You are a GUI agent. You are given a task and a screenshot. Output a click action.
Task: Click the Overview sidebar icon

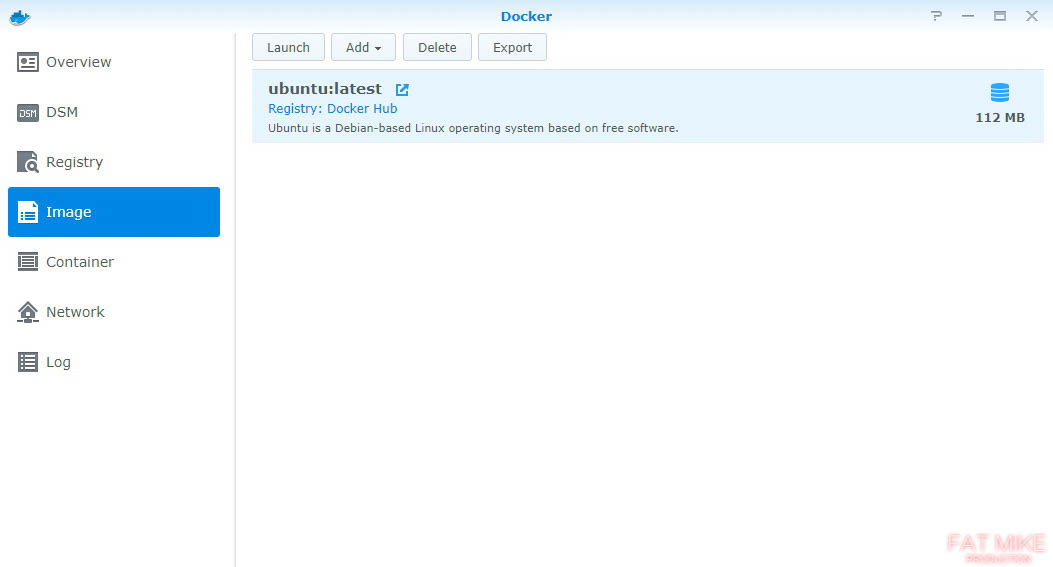tap(28, 62)
